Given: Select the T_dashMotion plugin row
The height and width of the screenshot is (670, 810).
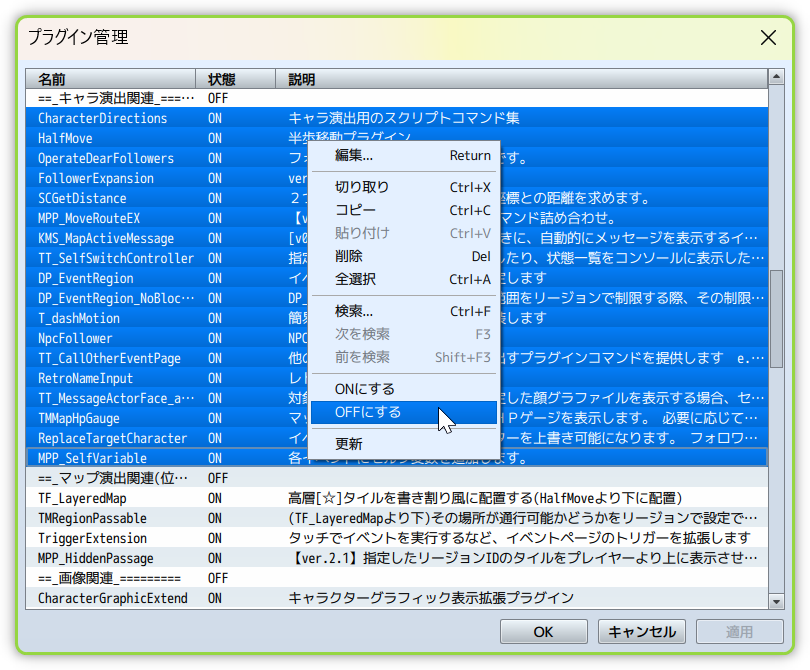Looking at the screenshot, I should (397, 318).
